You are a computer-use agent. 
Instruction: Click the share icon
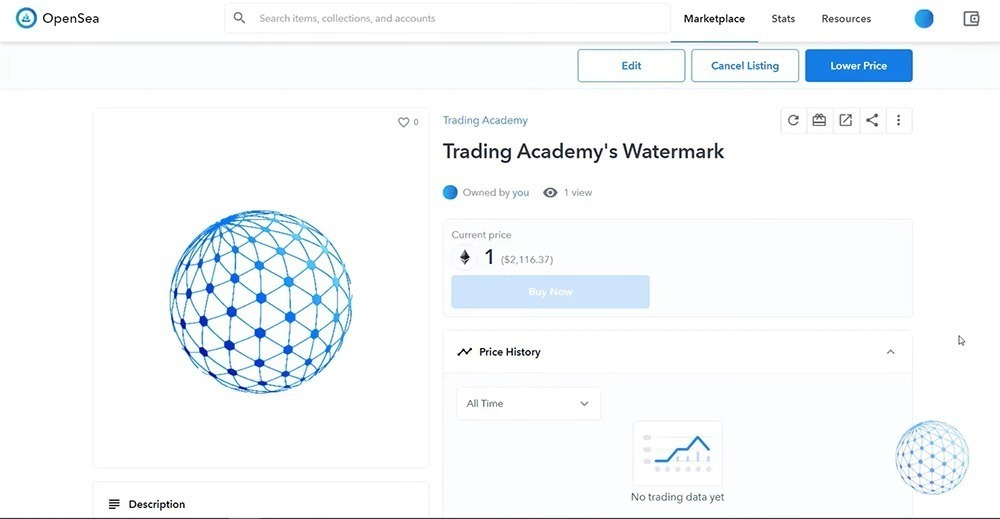872,120
